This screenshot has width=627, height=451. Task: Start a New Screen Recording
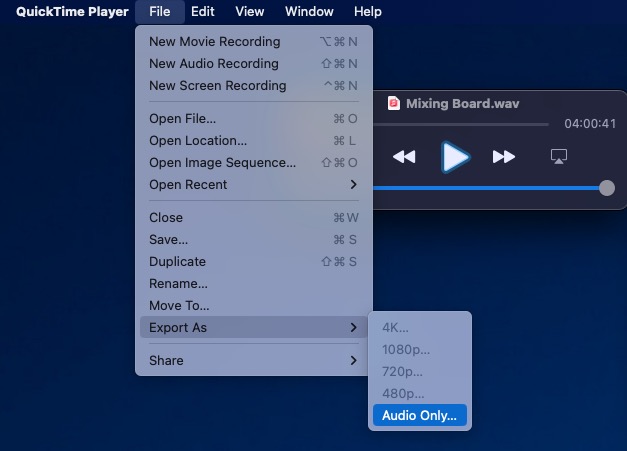coord(254,86)
